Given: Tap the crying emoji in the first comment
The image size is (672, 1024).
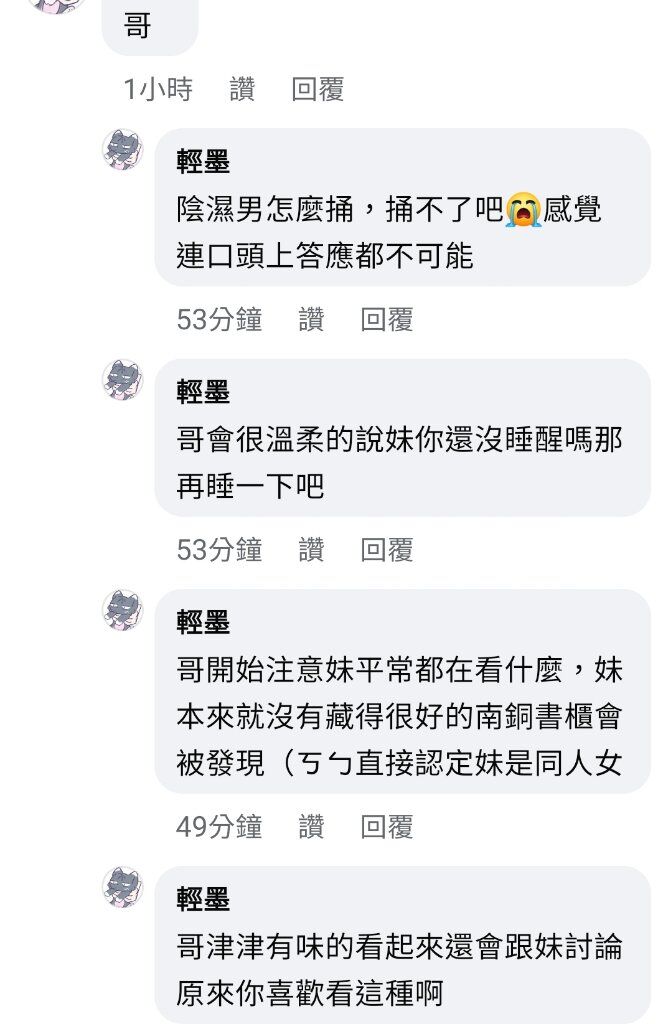Looking at the screenshot, I should pyautogui.click(x=523, y=210).
